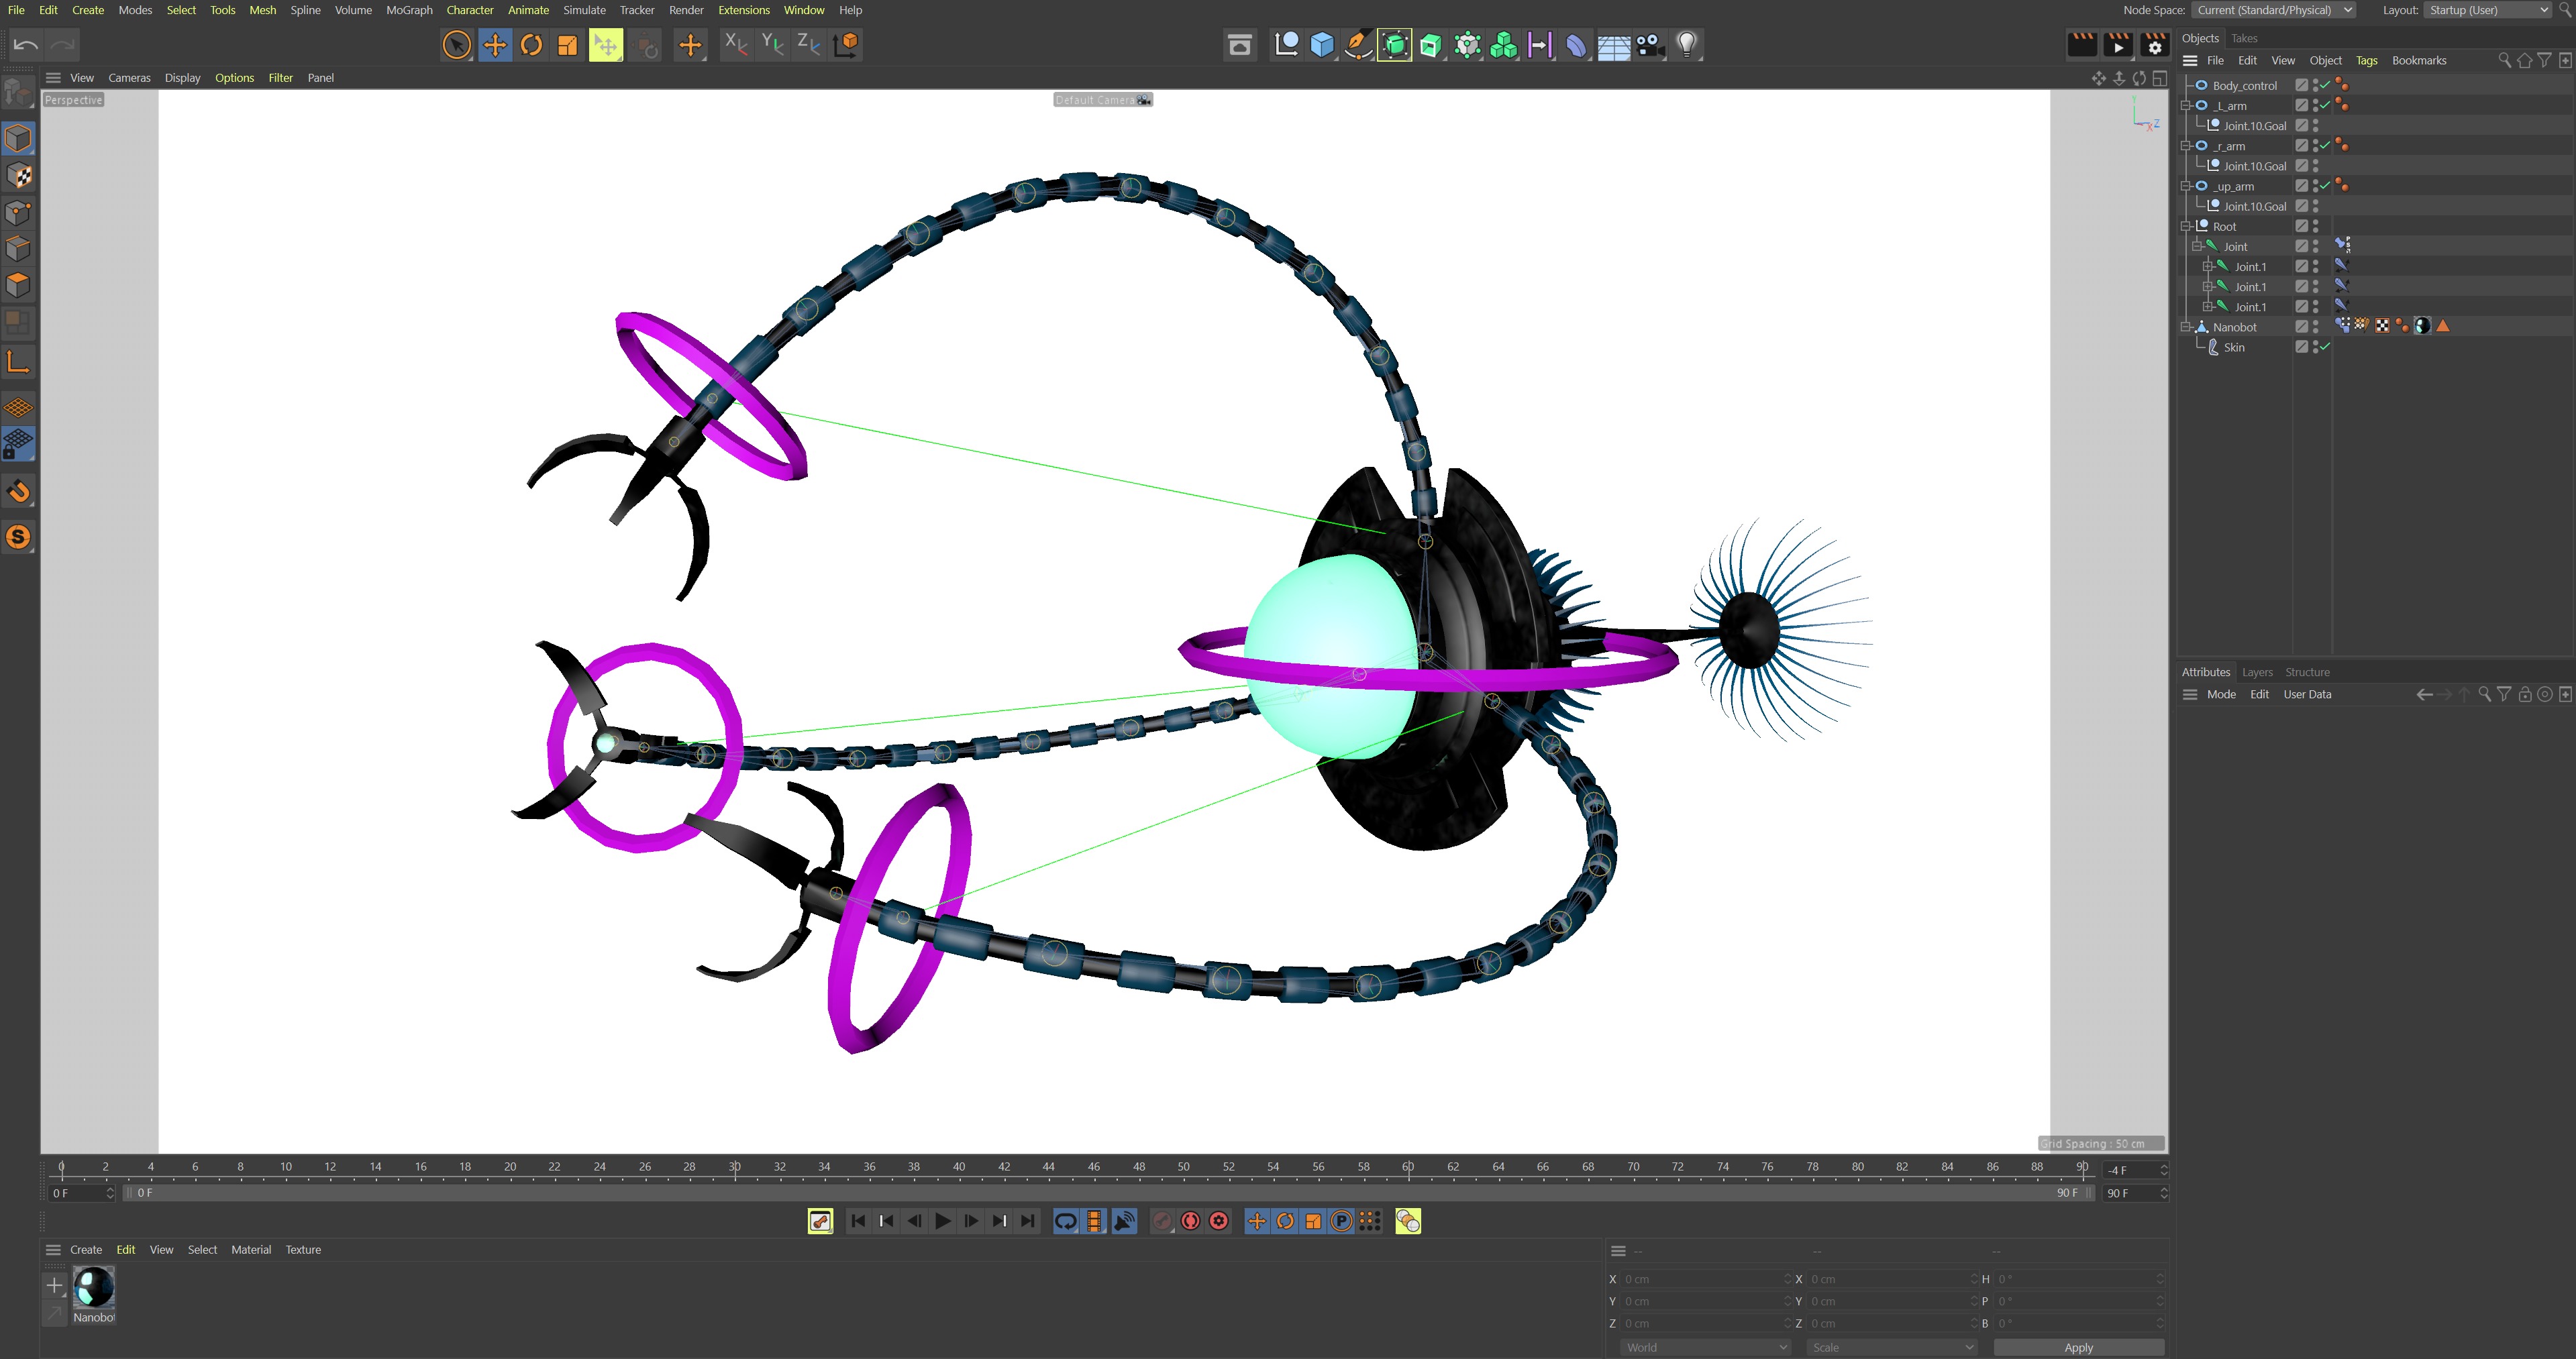Screen dimensions: 2576x1359
Task: Click the Subdivision Surface generator icon
Action: [1395, 45]
